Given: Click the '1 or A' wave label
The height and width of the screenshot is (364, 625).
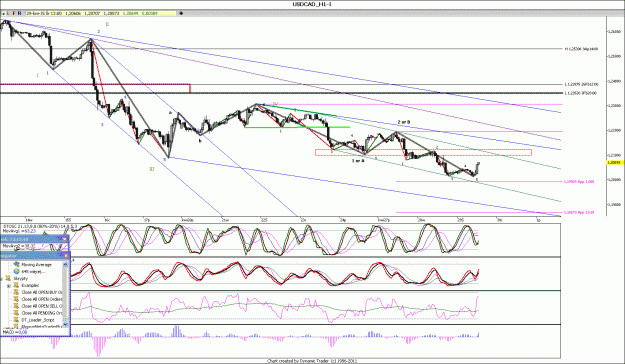Looking at the screenshot, I should point(358,161).
